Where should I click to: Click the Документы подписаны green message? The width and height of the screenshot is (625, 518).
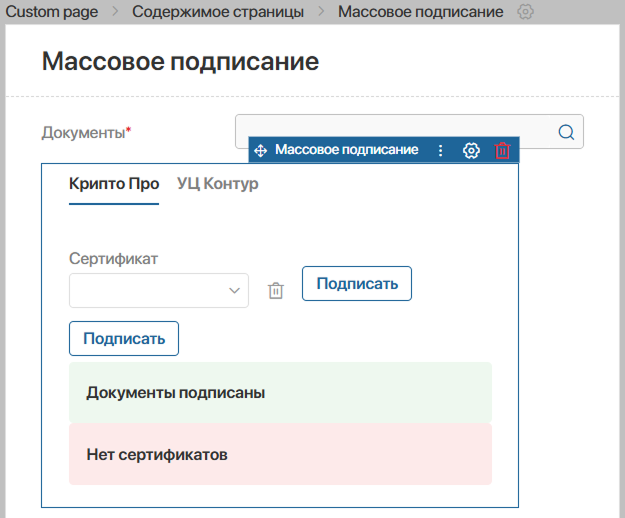[281, 392]
